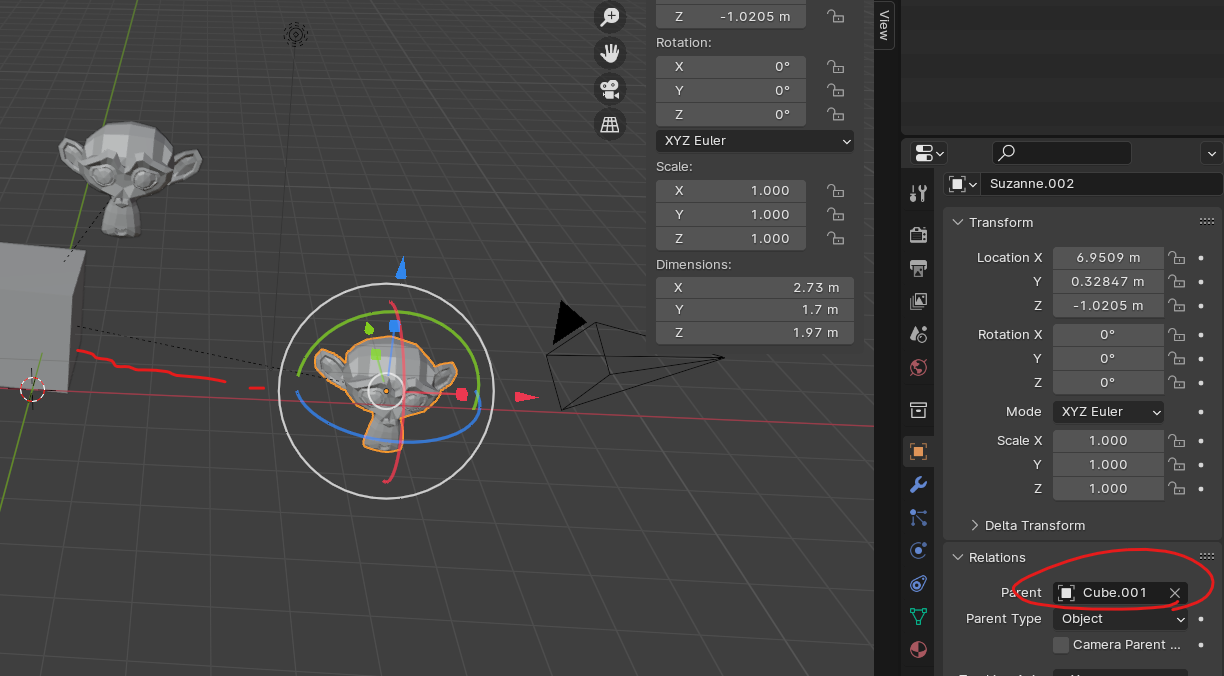Viewport: 1224px width, 676px height.
Task: Open the View Layer properties tab icon
Action: click(x=918, y=301)
